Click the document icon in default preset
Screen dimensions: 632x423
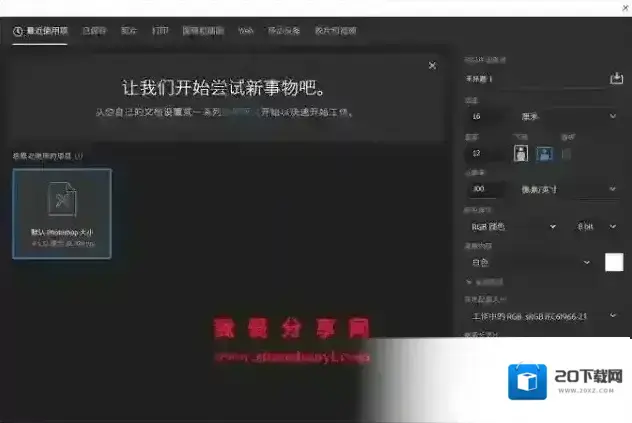pyautogui.click(x=62, y=198)
